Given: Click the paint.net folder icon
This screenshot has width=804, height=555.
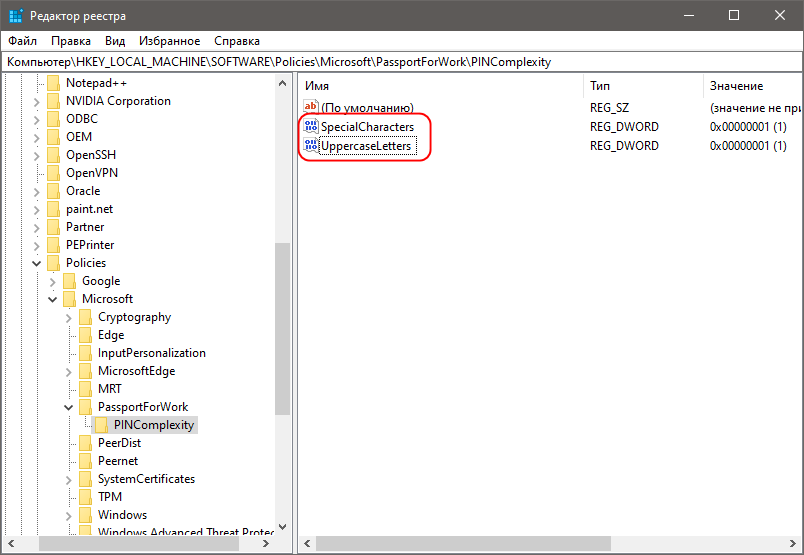Looking at the screenshot, I should 53,209.
